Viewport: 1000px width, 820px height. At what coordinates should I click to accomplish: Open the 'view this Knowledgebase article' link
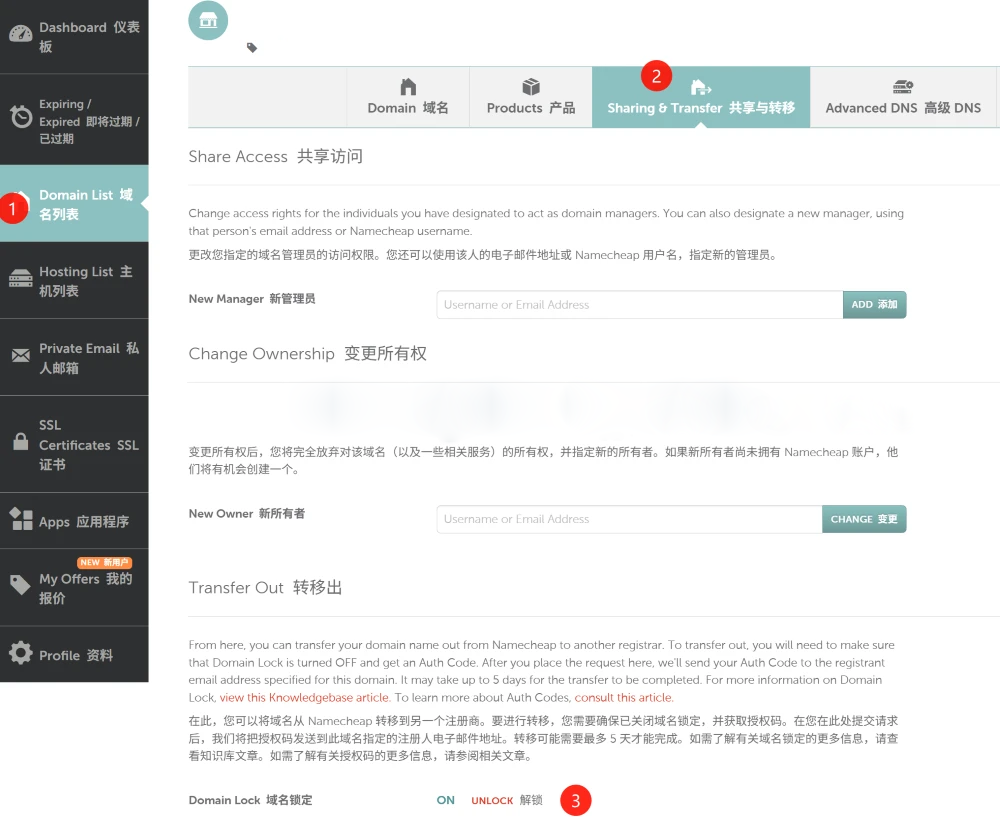305,698
